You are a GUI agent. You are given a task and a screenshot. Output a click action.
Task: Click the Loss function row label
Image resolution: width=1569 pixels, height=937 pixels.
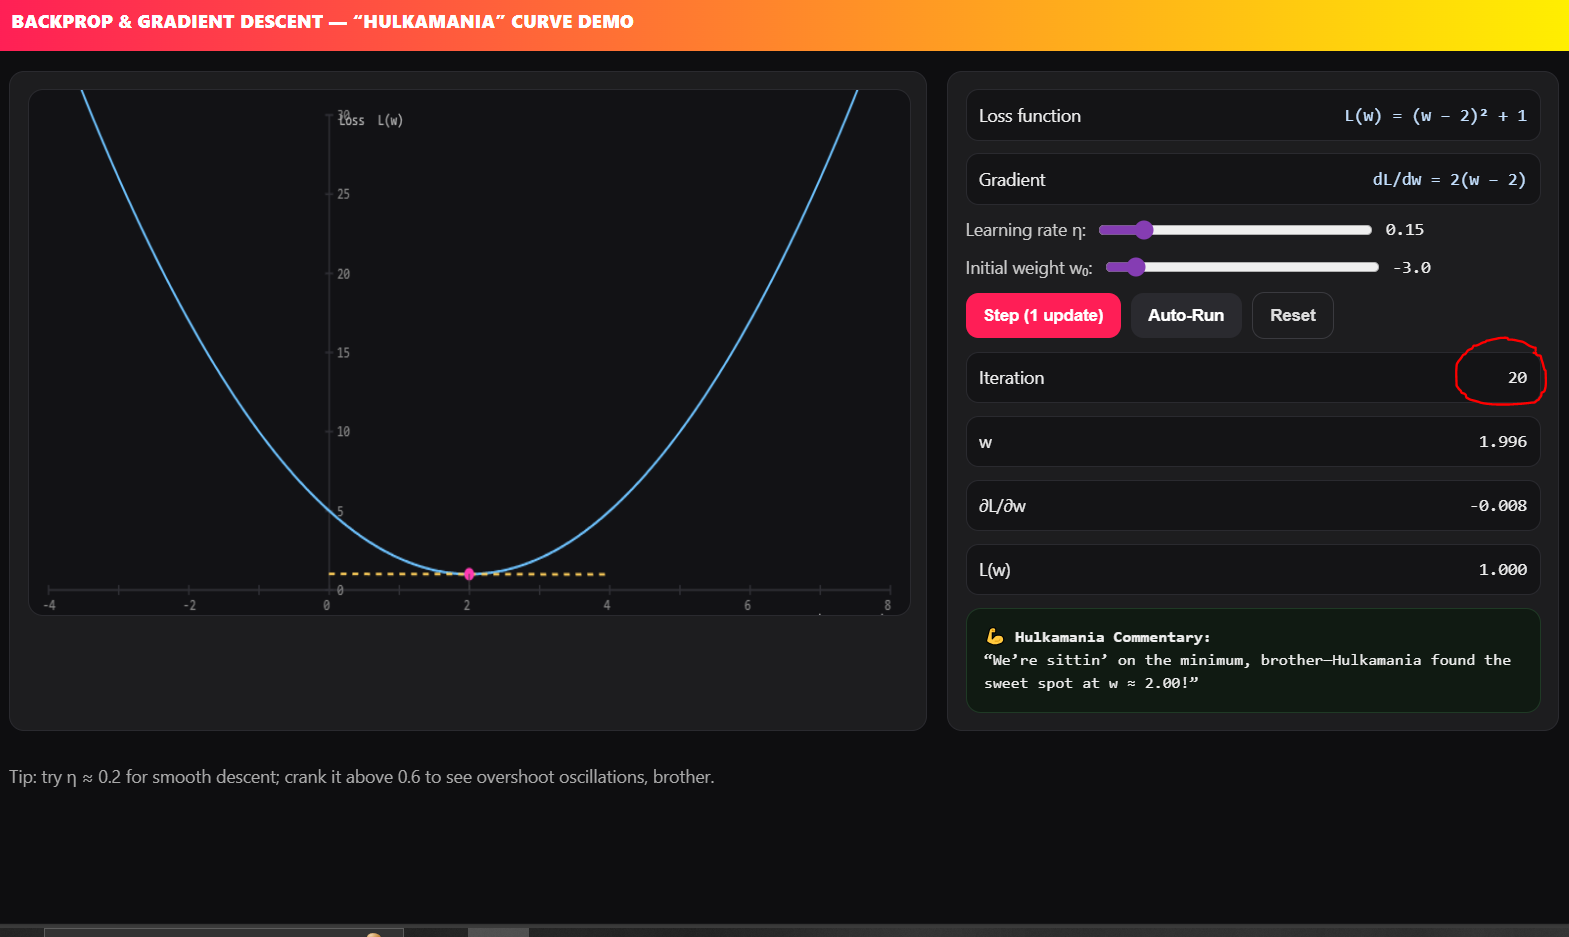click(x=1029, y=116)
